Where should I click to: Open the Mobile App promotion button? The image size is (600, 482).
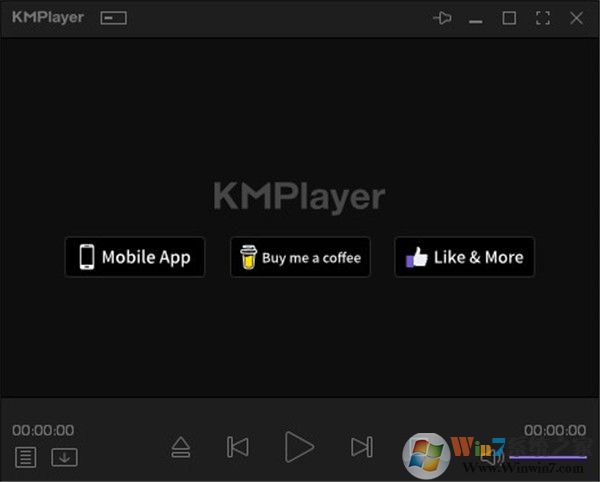tap(135, 257)
